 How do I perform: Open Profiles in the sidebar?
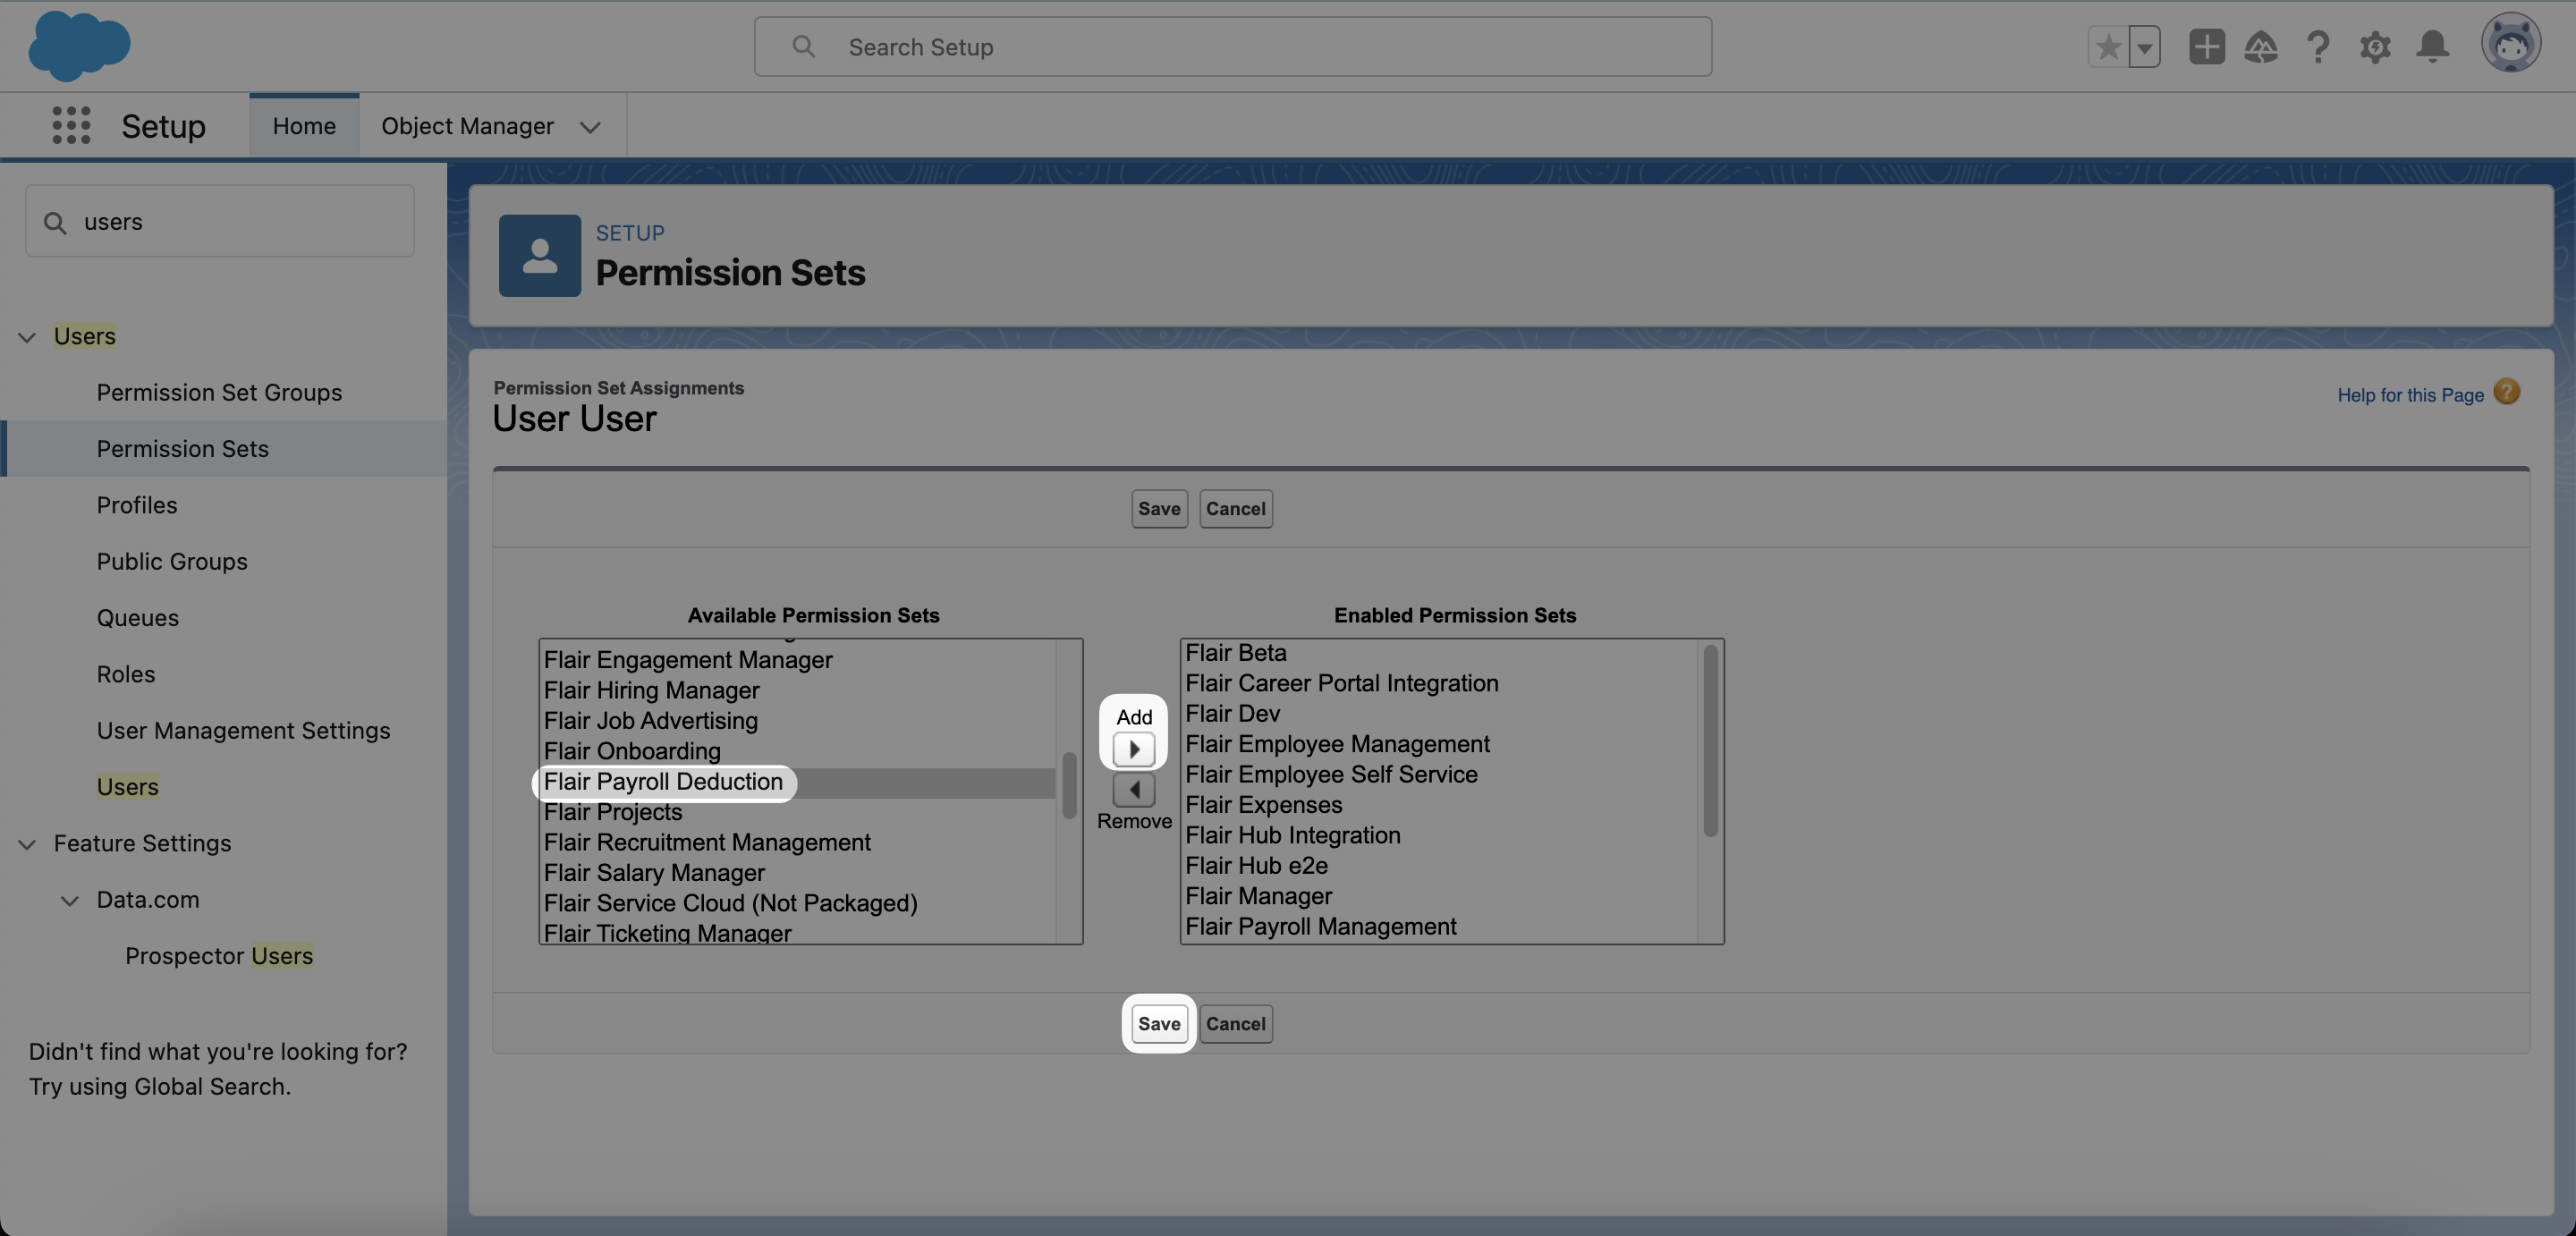tap(137, 505)
